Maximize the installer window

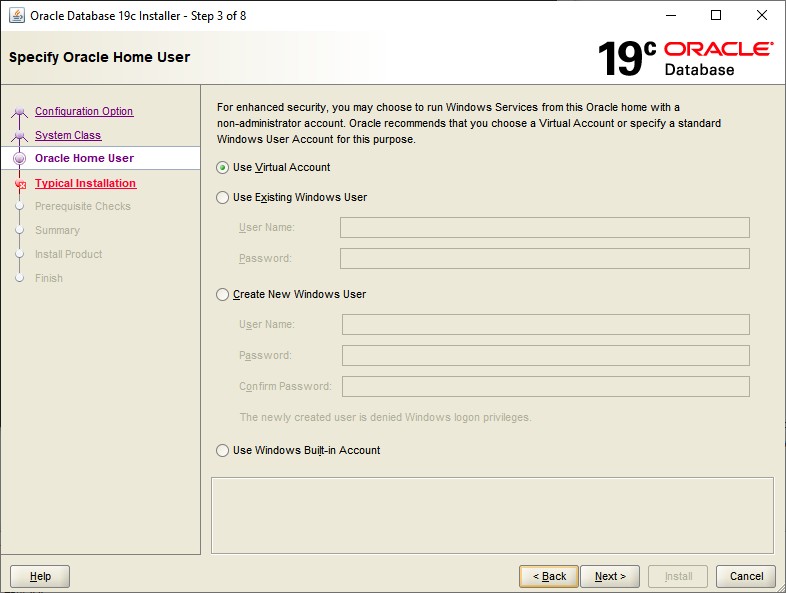716,16
